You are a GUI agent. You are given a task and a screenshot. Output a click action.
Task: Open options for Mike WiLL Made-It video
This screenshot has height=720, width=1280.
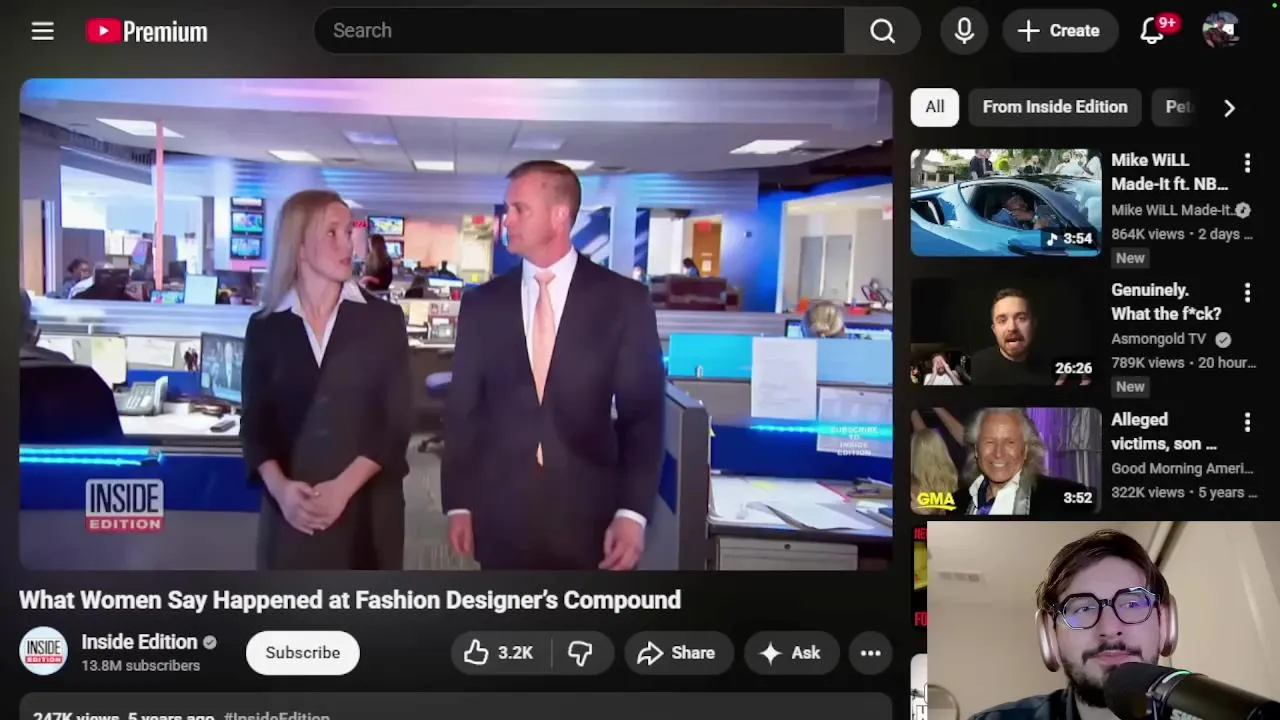pyautogui.click(x=1247, y=163)
